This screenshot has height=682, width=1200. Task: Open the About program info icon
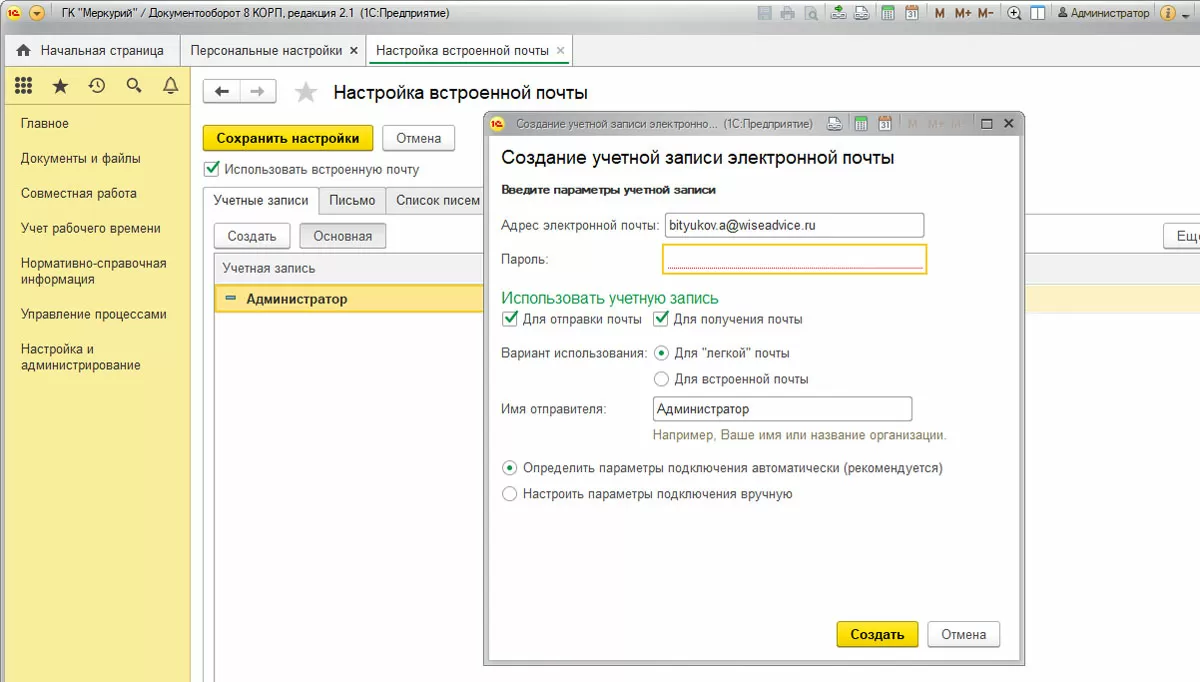[1167, 14]
